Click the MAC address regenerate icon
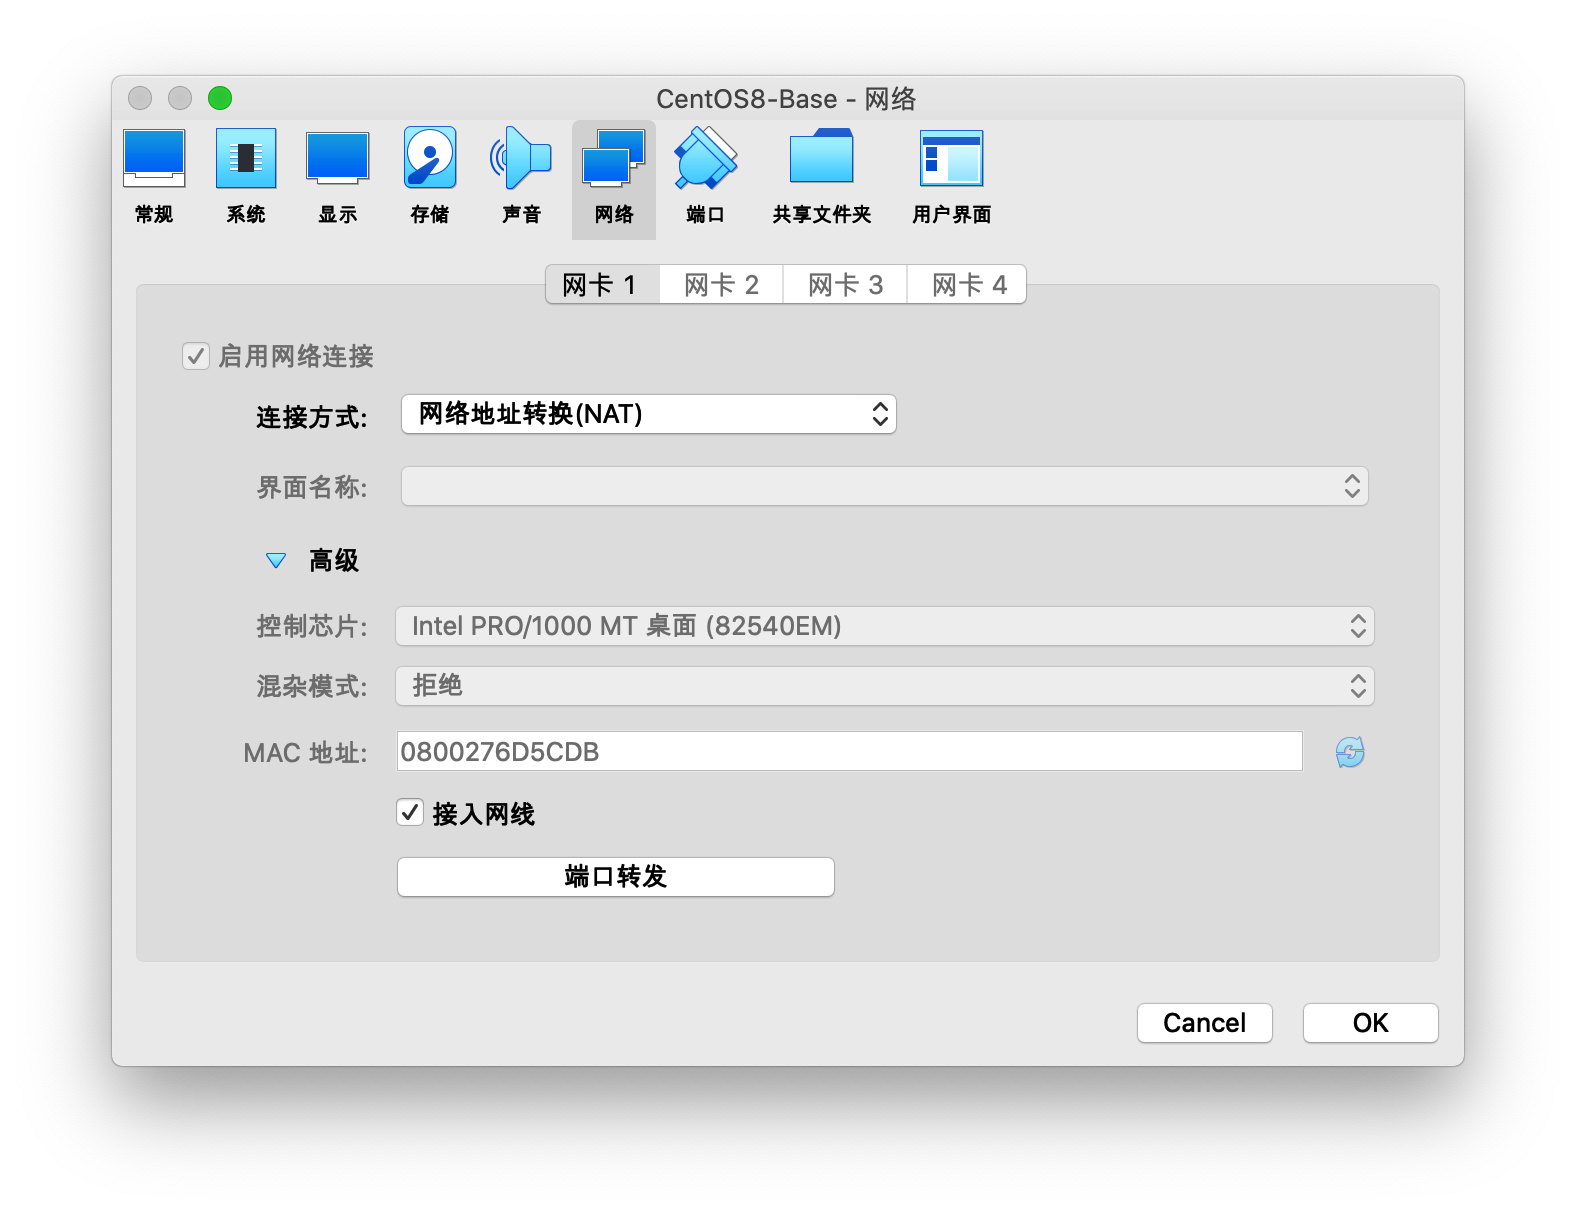Screen dimensions: 1576x1214 point(1350,752)
